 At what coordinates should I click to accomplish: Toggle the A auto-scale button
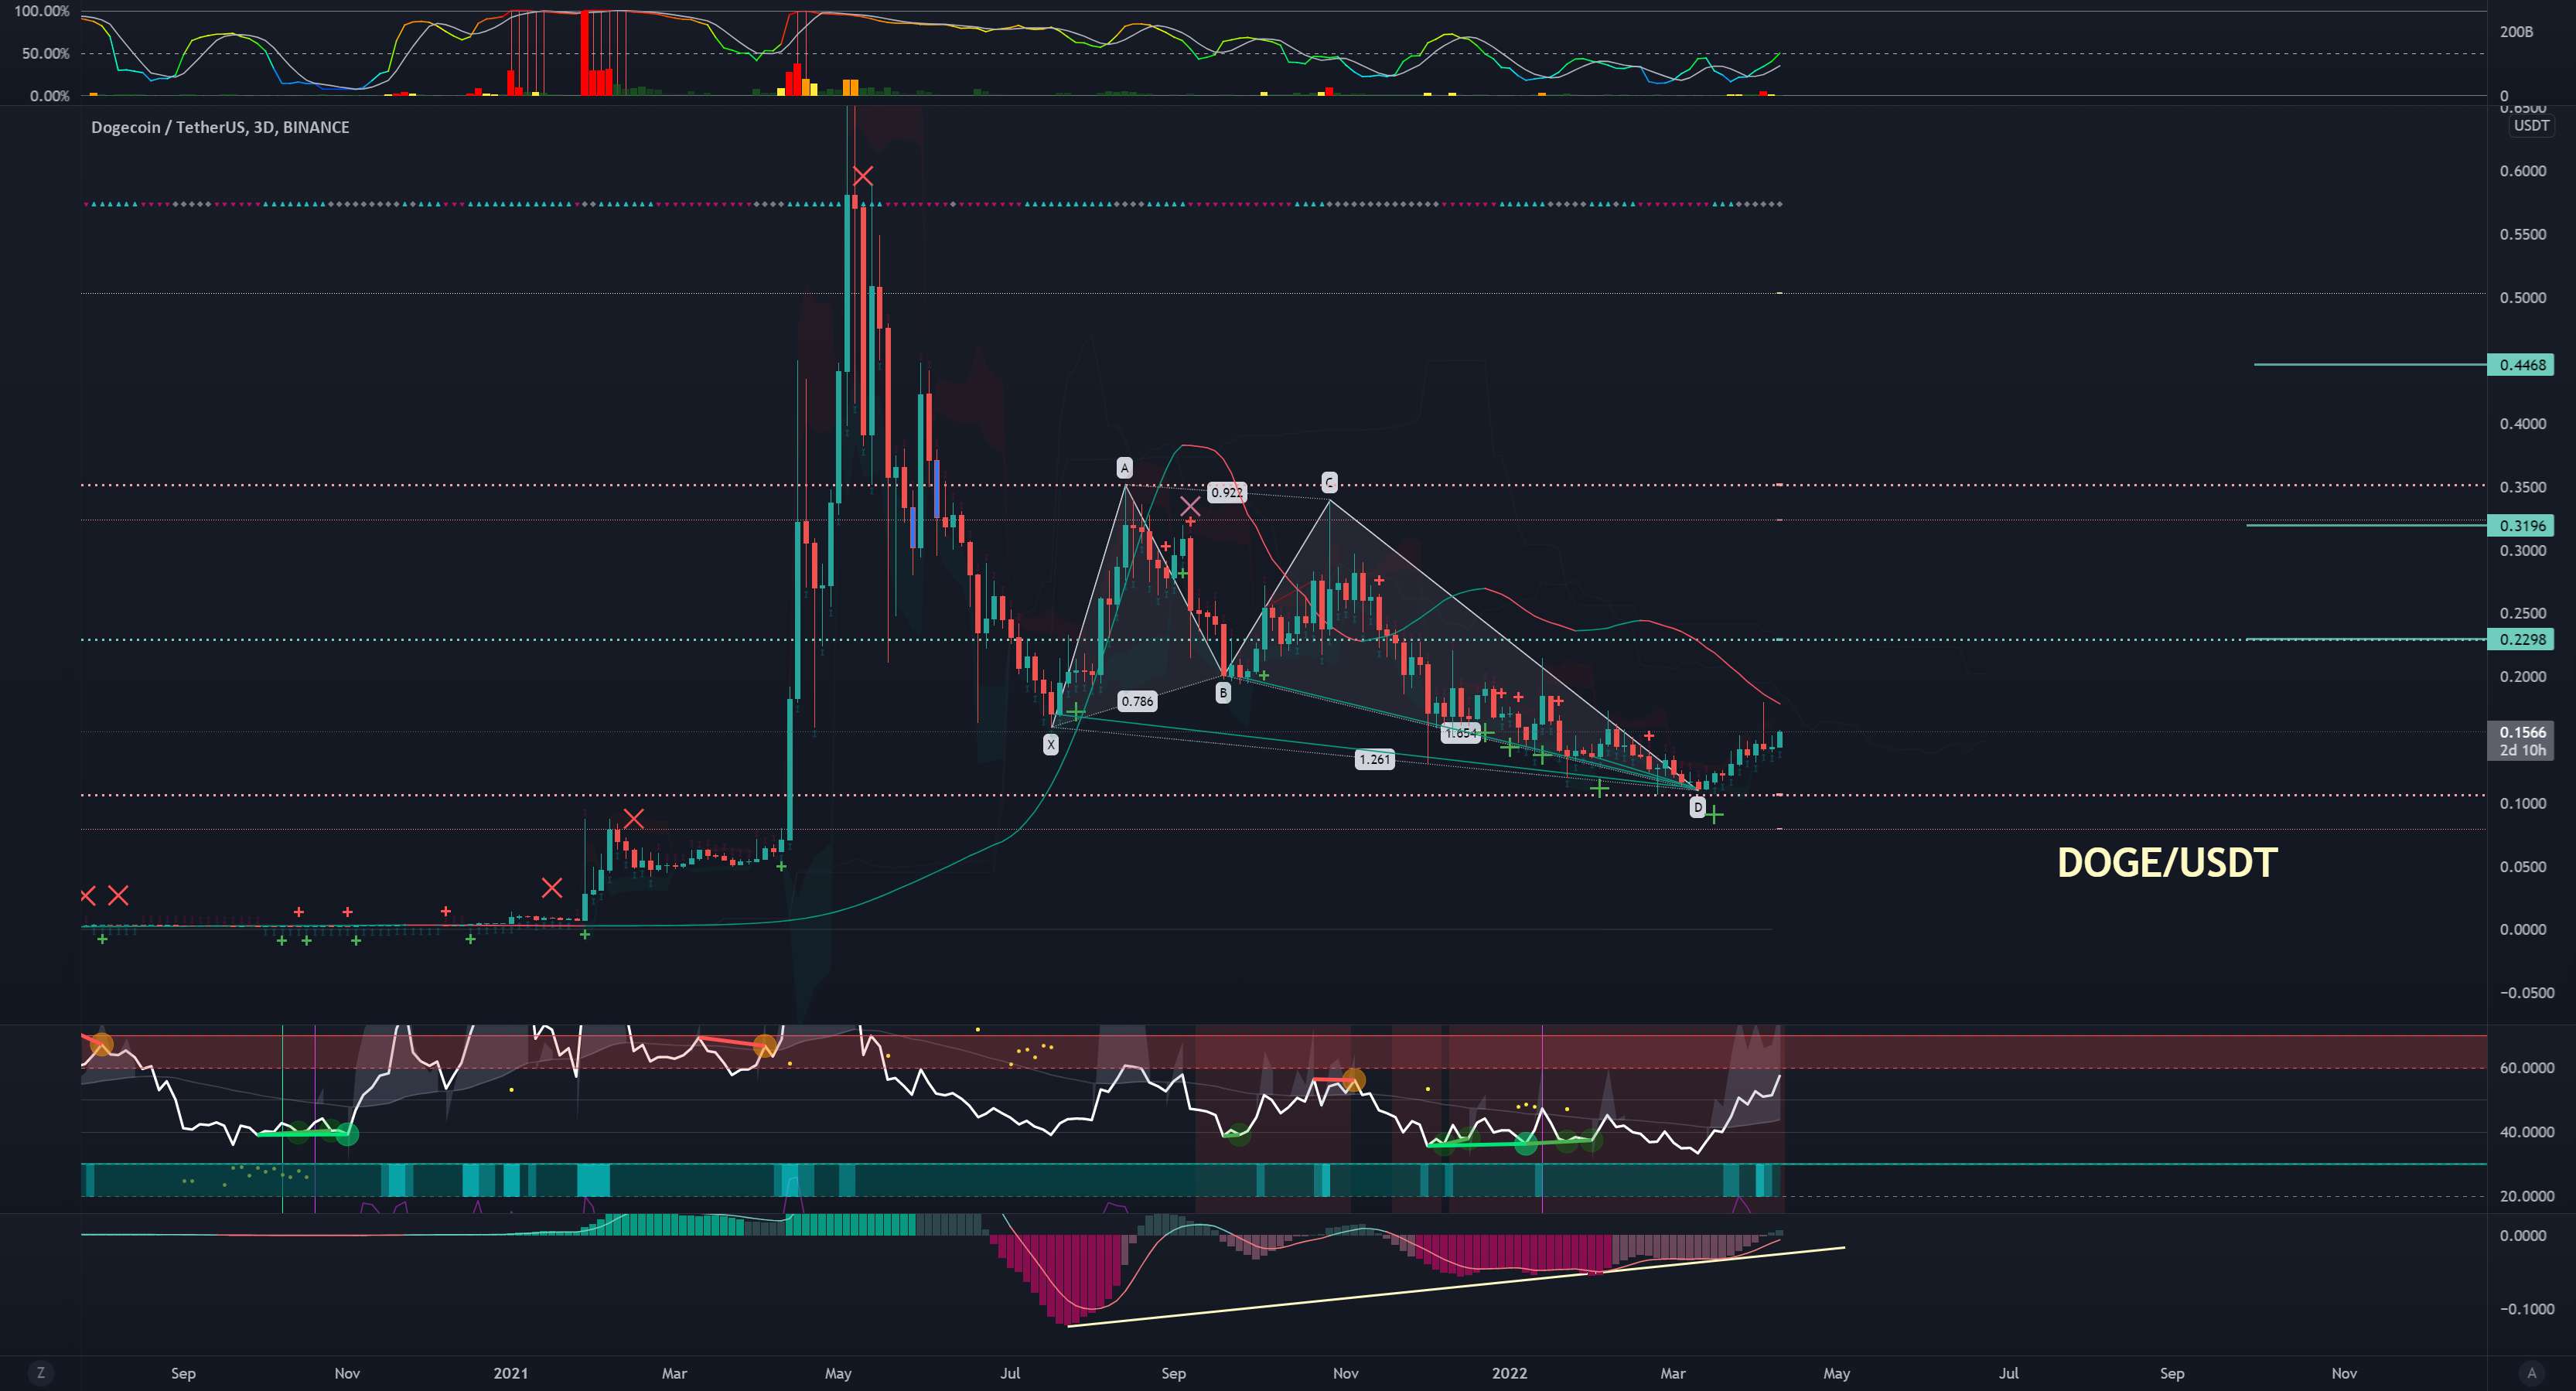pyautogui.click(x=2531, y=1372)
